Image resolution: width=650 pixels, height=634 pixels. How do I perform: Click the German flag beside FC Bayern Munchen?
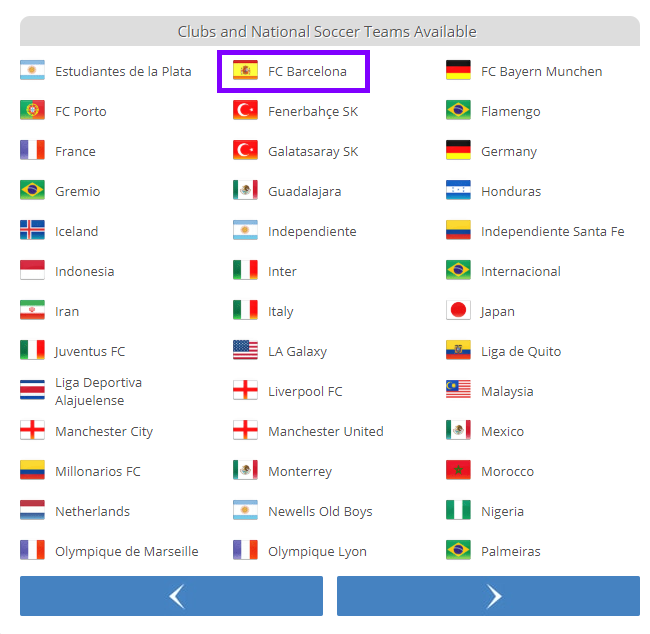coord(458,70)
